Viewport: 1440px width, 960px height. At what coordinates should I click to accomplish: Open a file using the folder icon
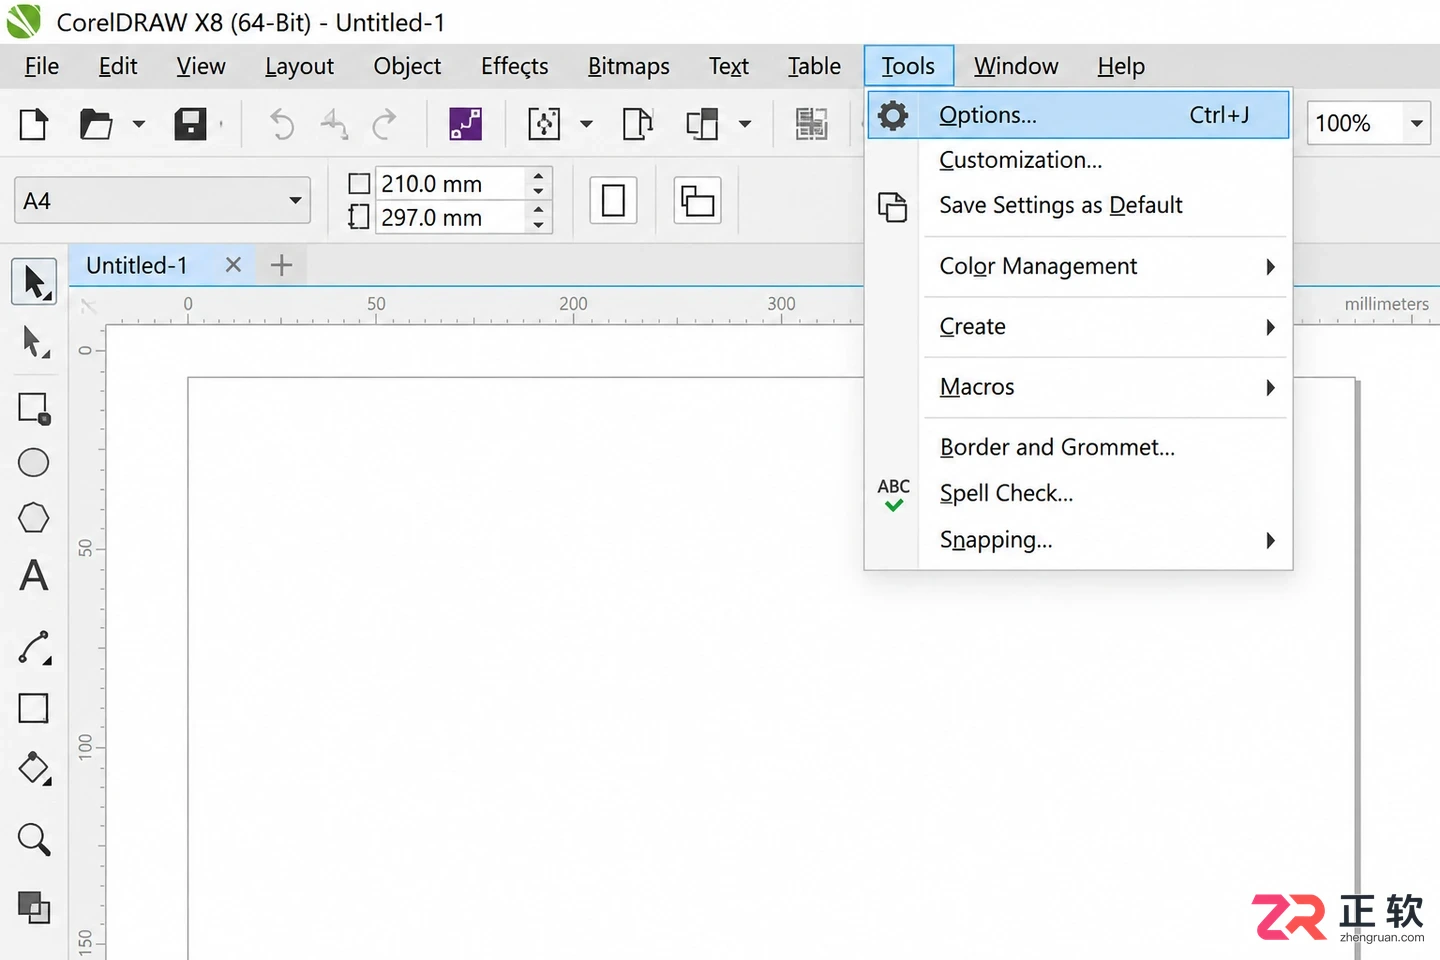click(96, 124)
